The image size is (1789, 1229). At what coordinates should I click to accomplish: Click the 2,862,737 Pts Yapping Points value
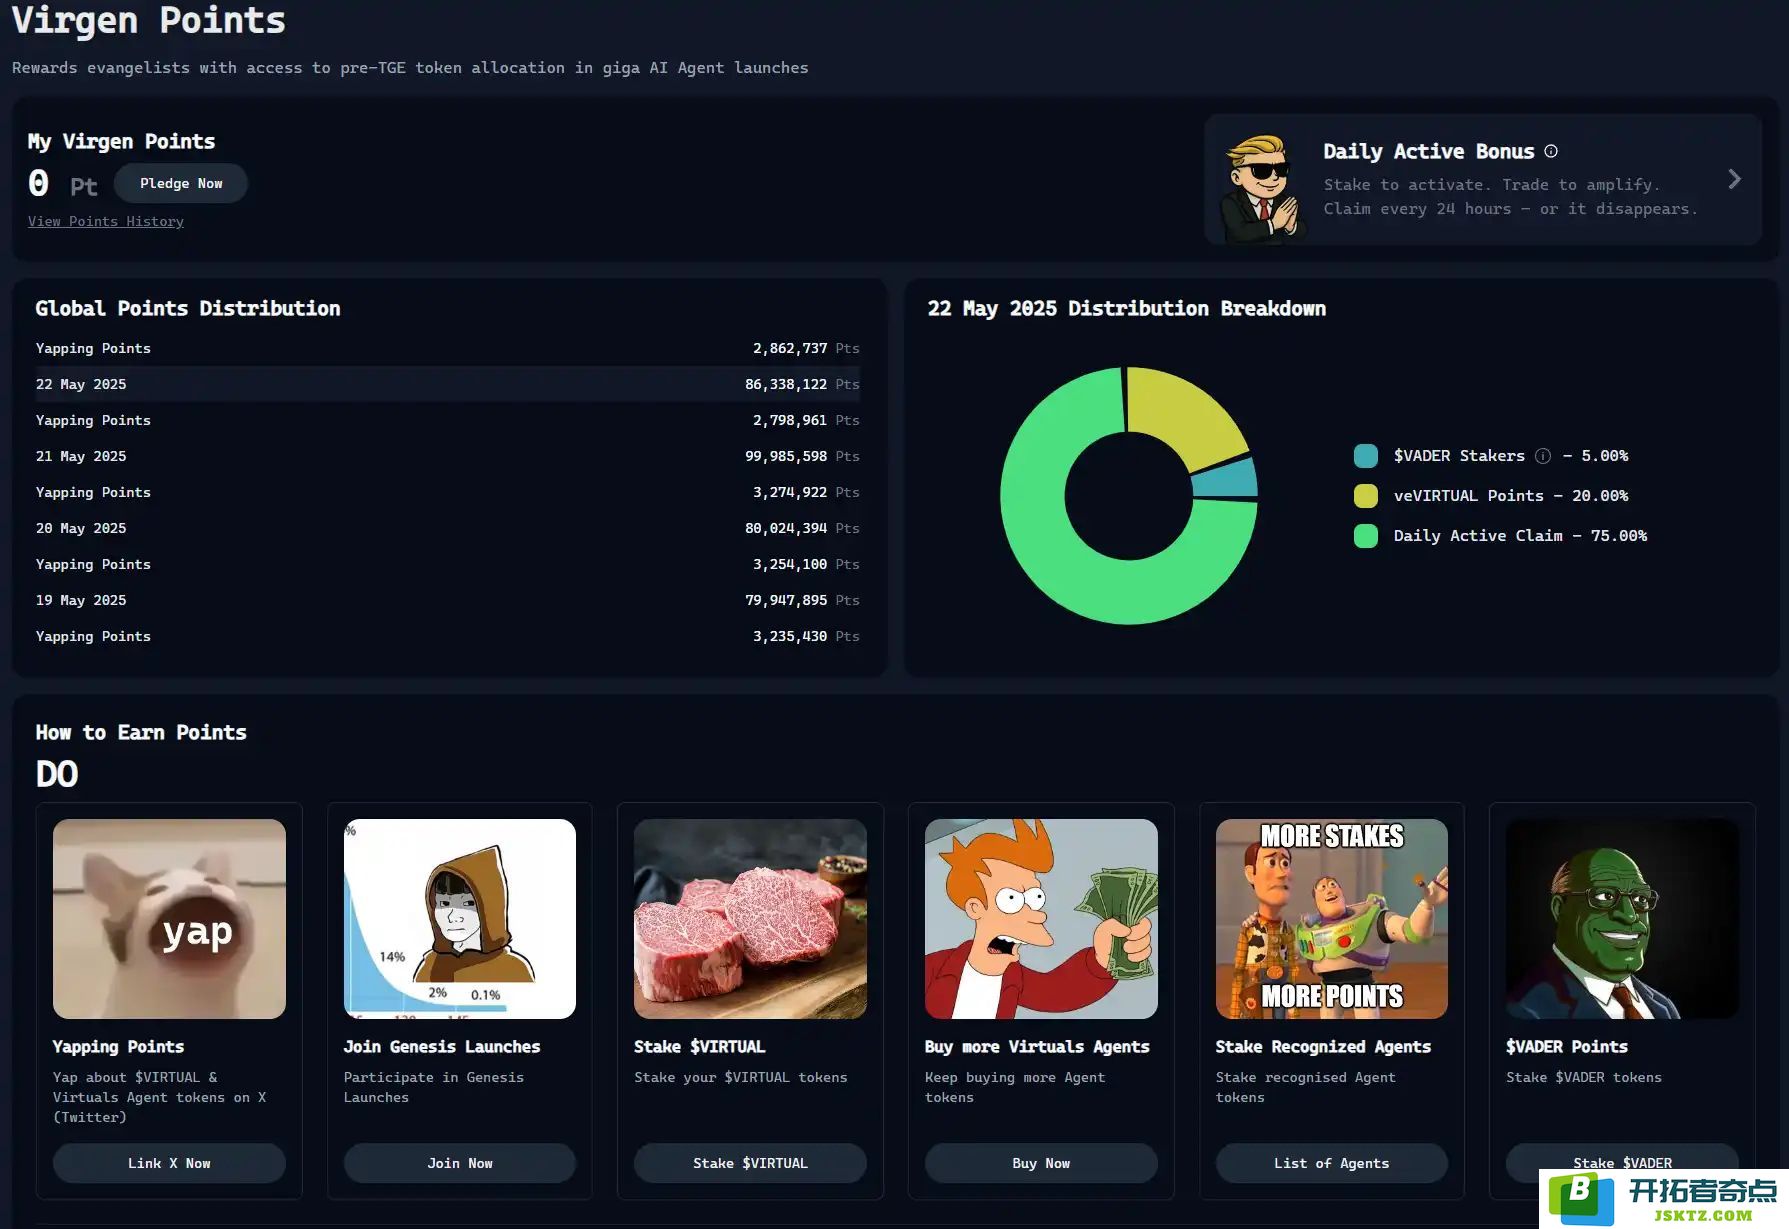click(x=805, y=348)
